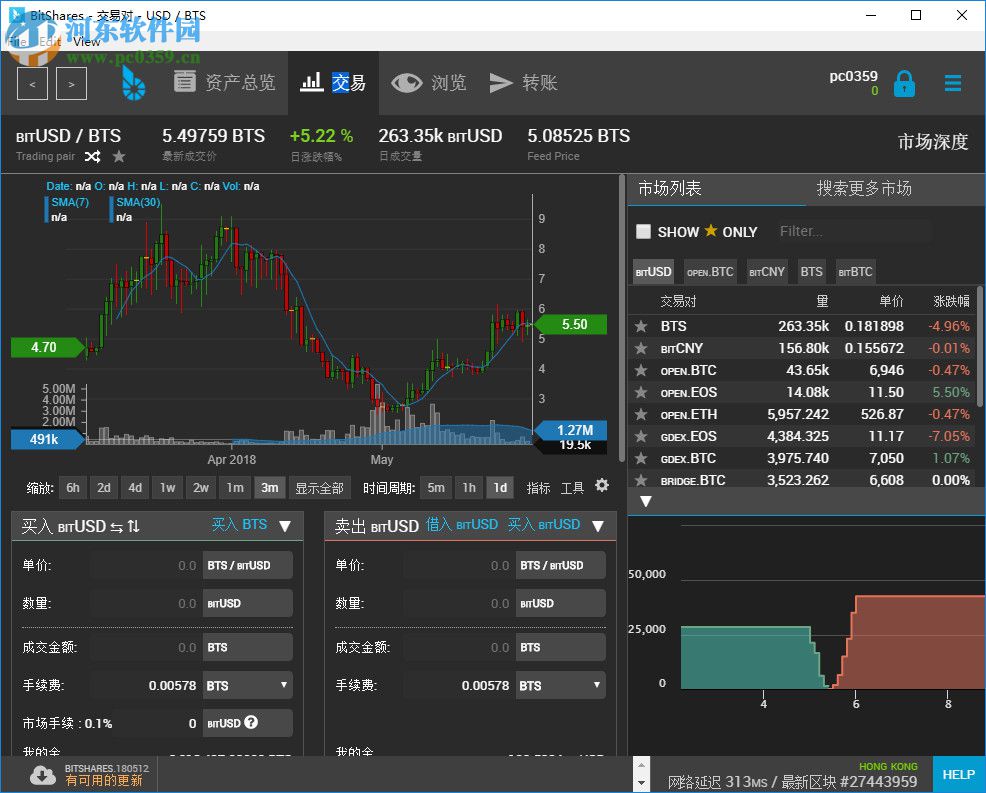986x793 pixels.
Task: Expand the triangle below the market list
Action: pyautogui.click(x=646, y=503)
